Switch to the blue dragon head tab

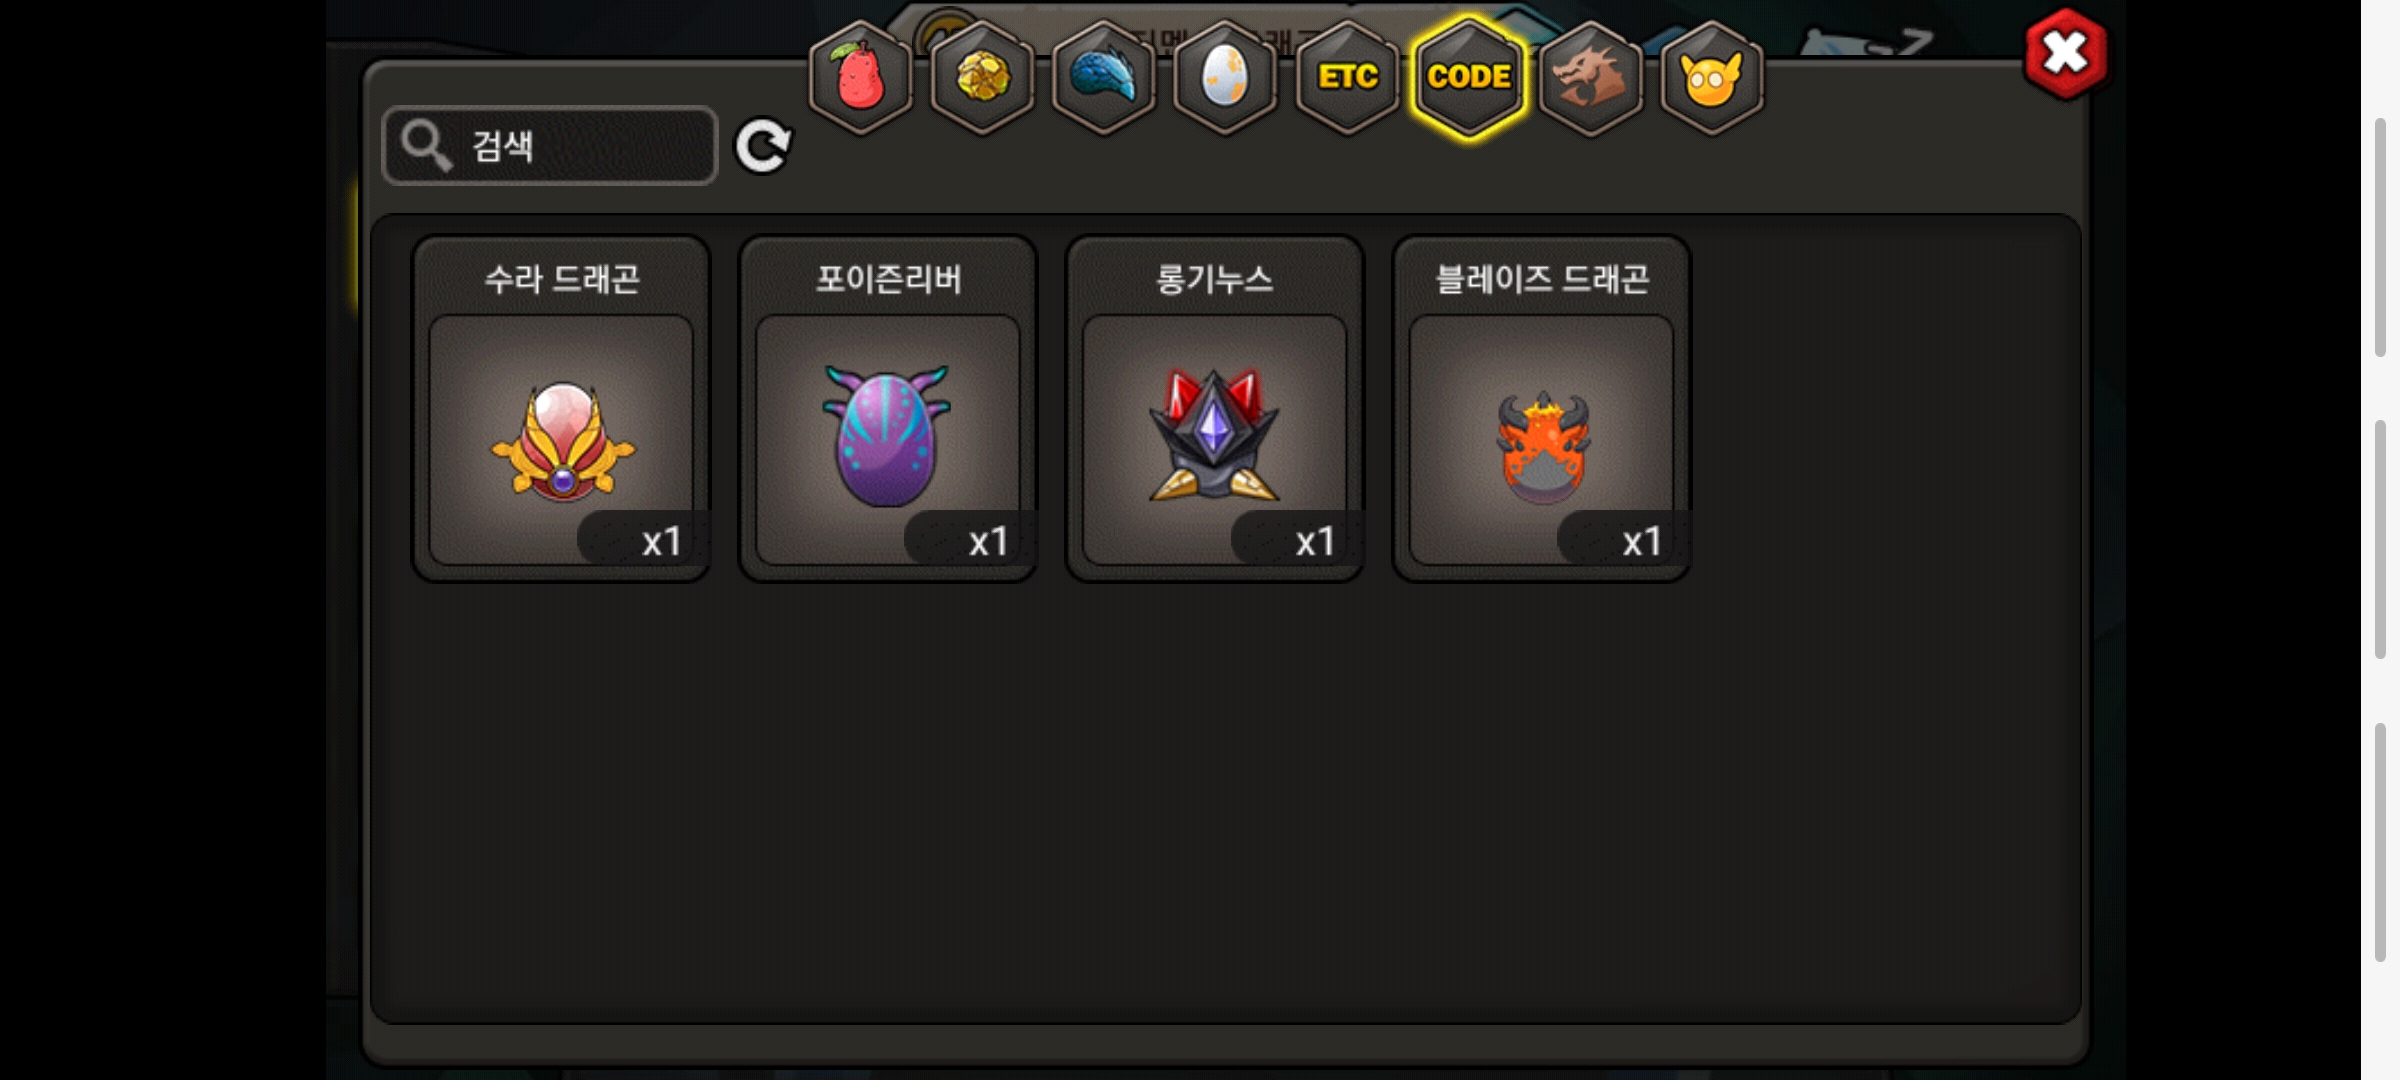[x=1104, y=77]
